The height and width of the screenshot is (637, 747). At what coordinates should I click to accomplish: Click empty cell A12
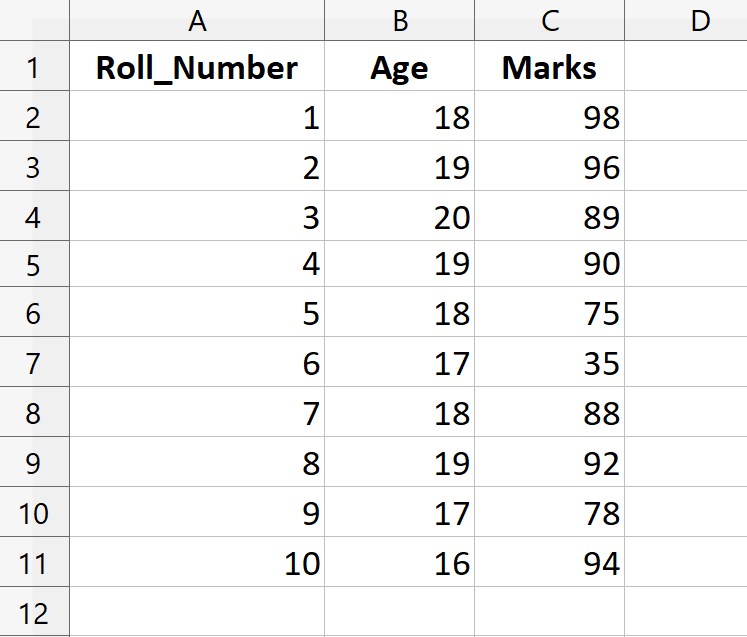pyautogui.click(x=197, y=612)
